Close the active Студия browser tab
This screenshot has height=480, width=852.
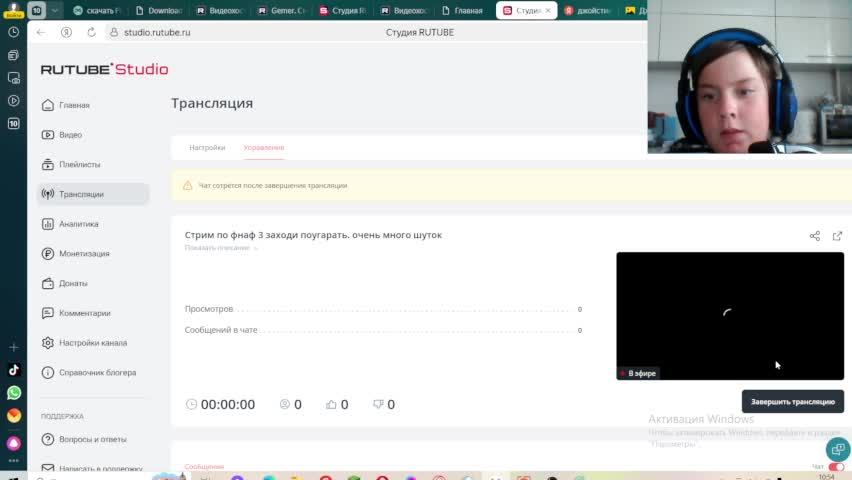(x=548, y=10)
